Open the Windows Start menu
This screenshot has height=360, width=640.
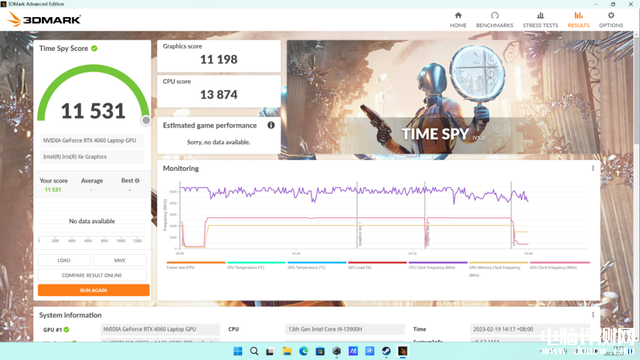click(238, 351)
